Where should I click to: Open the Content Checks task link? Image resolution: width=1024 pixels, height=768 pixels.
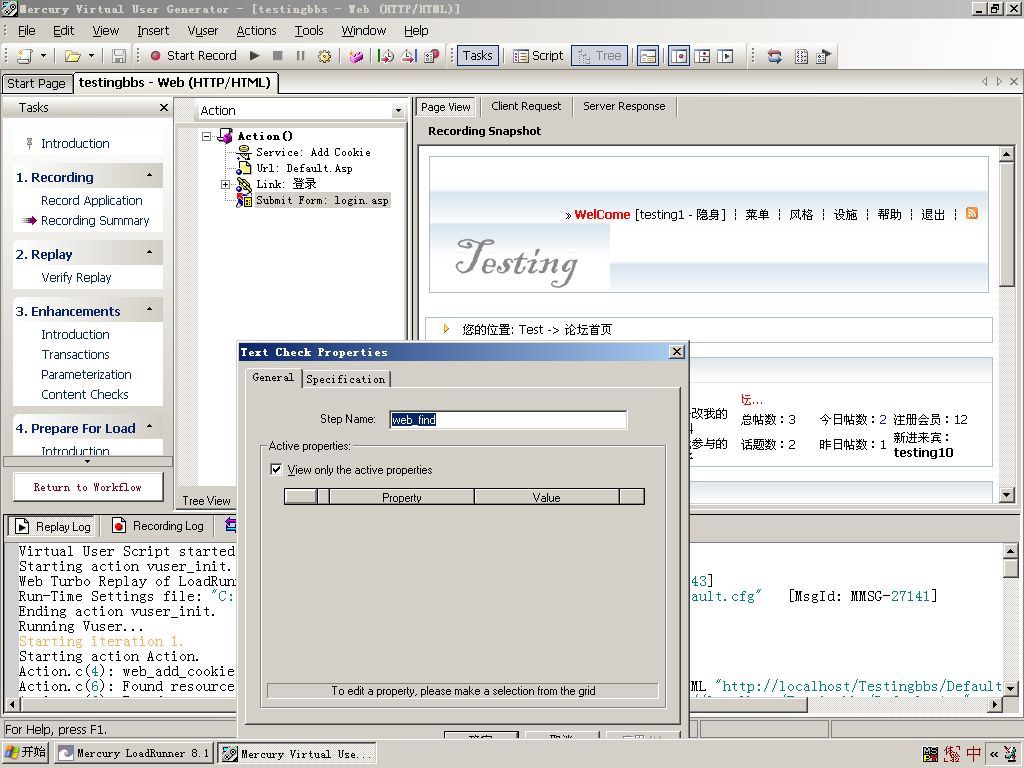85,394
